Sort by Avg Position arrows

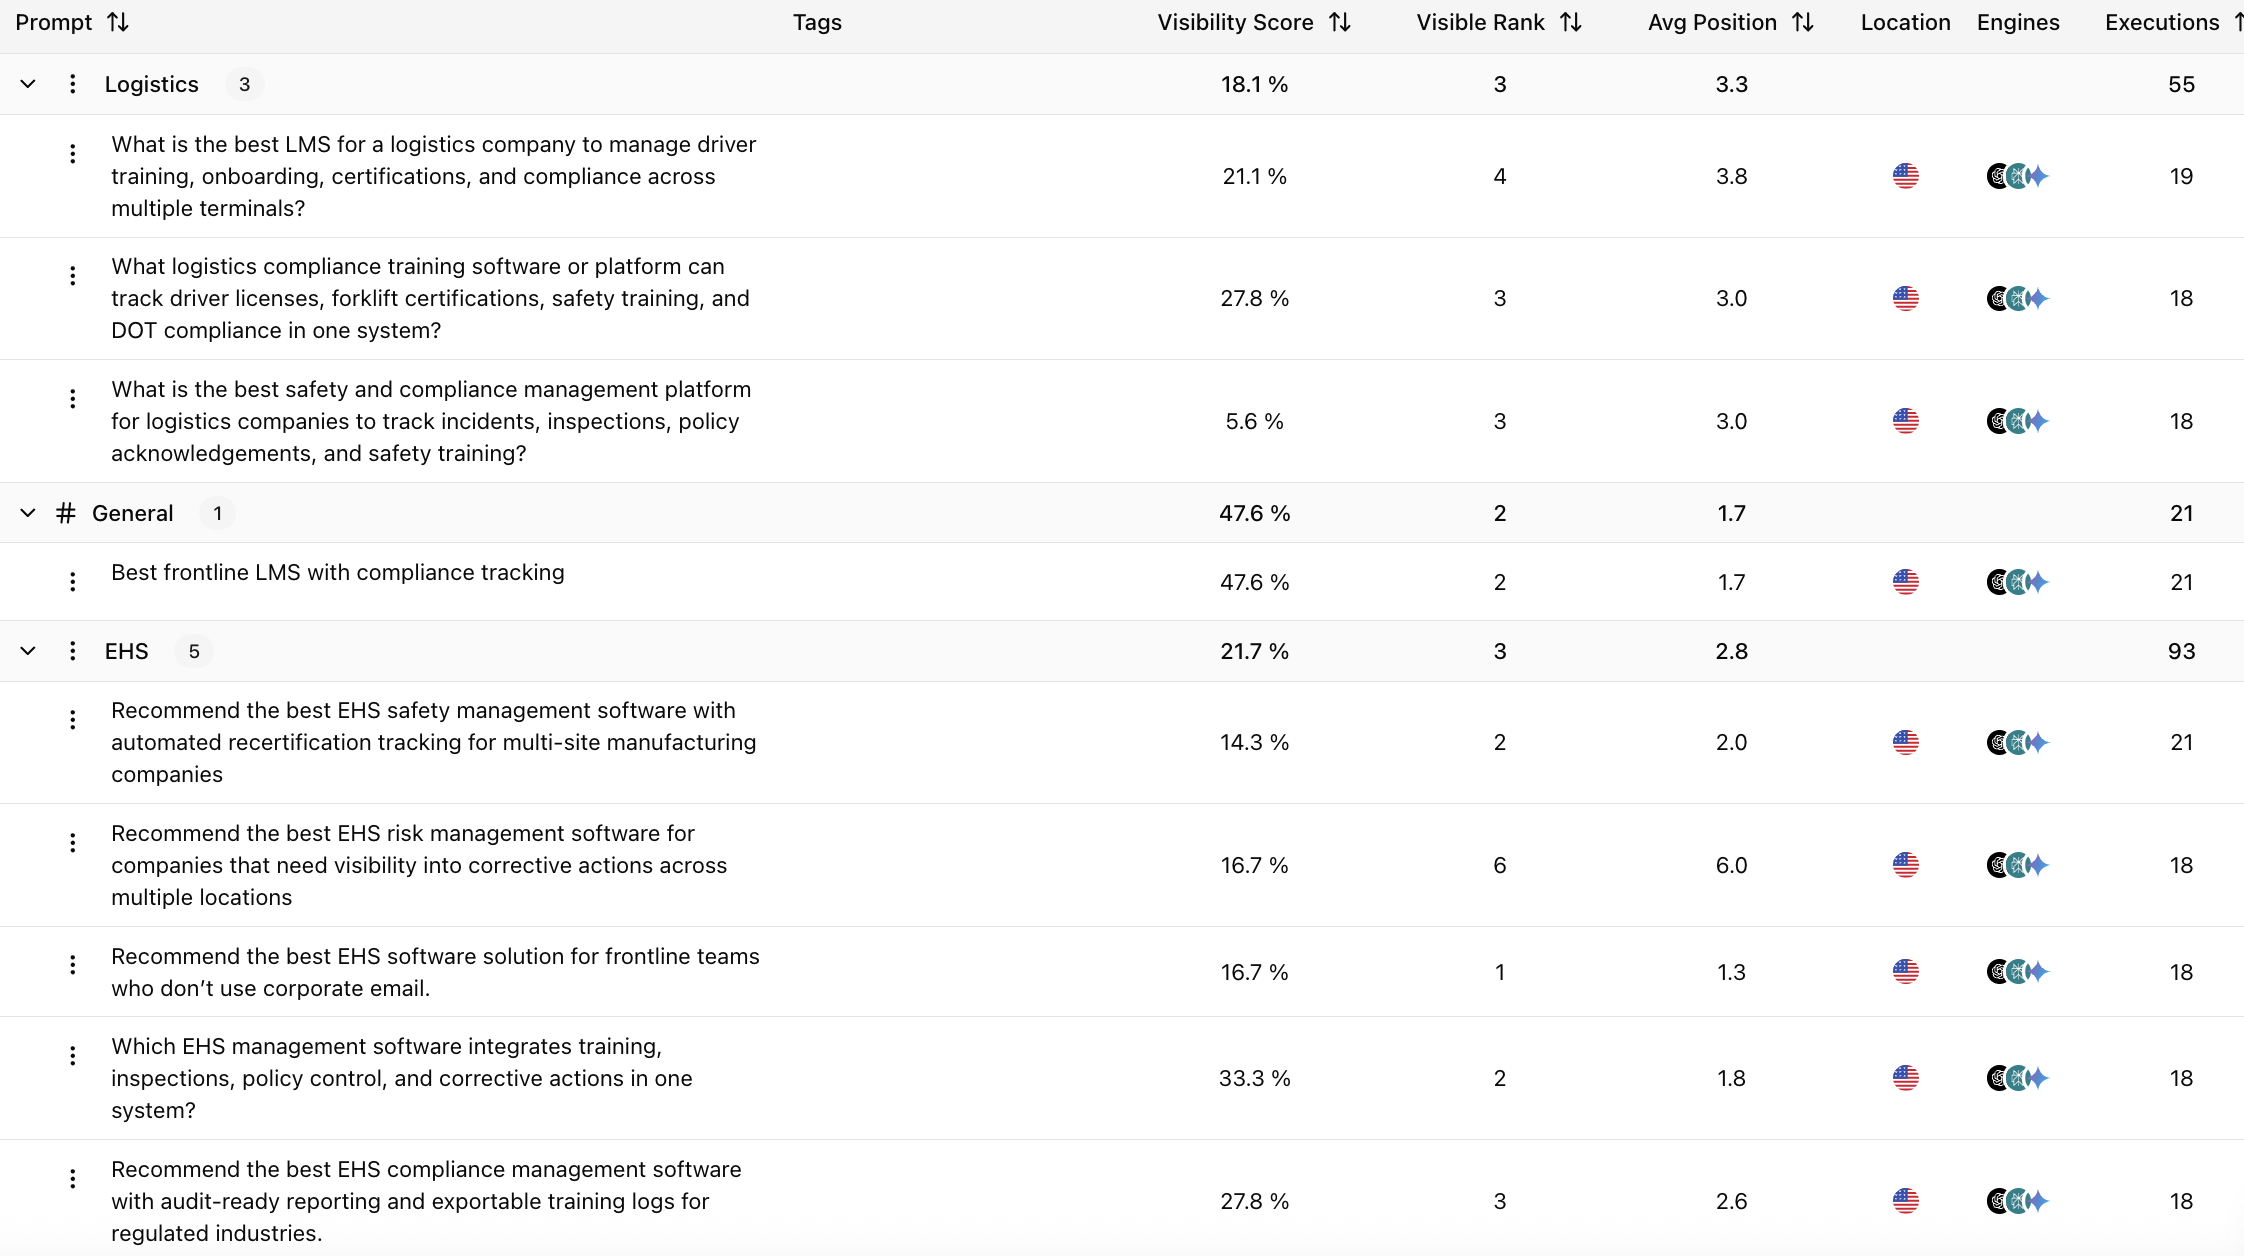[1803, 22]
